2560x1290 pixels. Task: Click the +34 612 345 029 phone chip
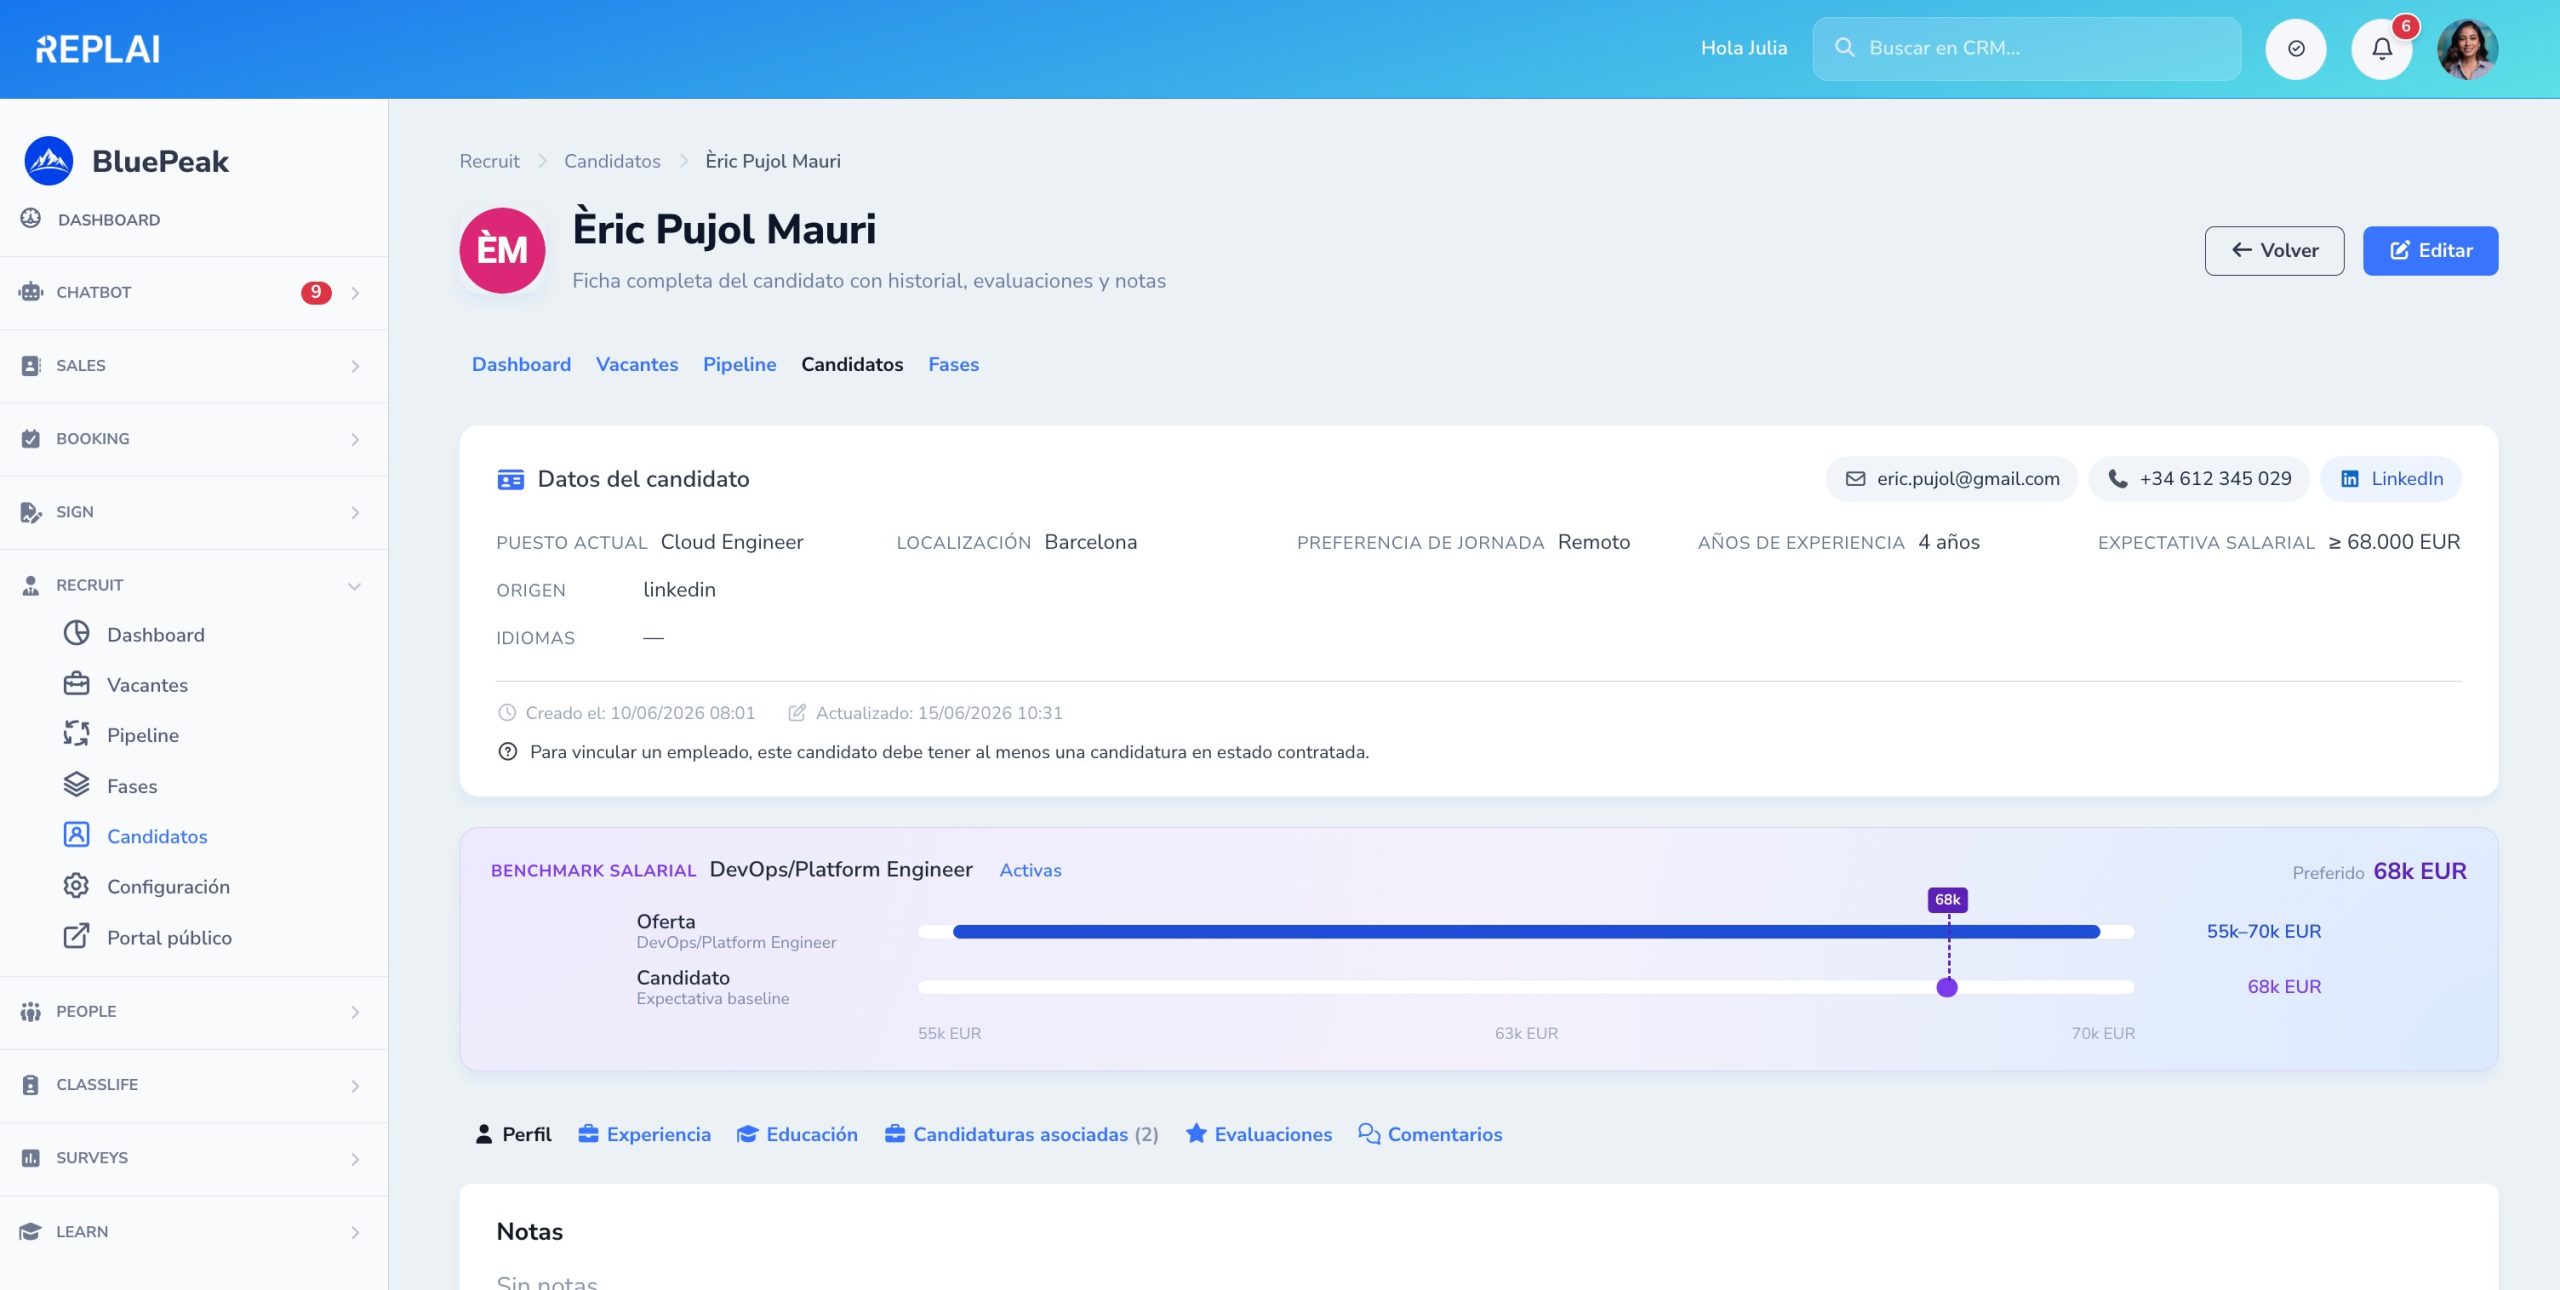[2198, 479]
